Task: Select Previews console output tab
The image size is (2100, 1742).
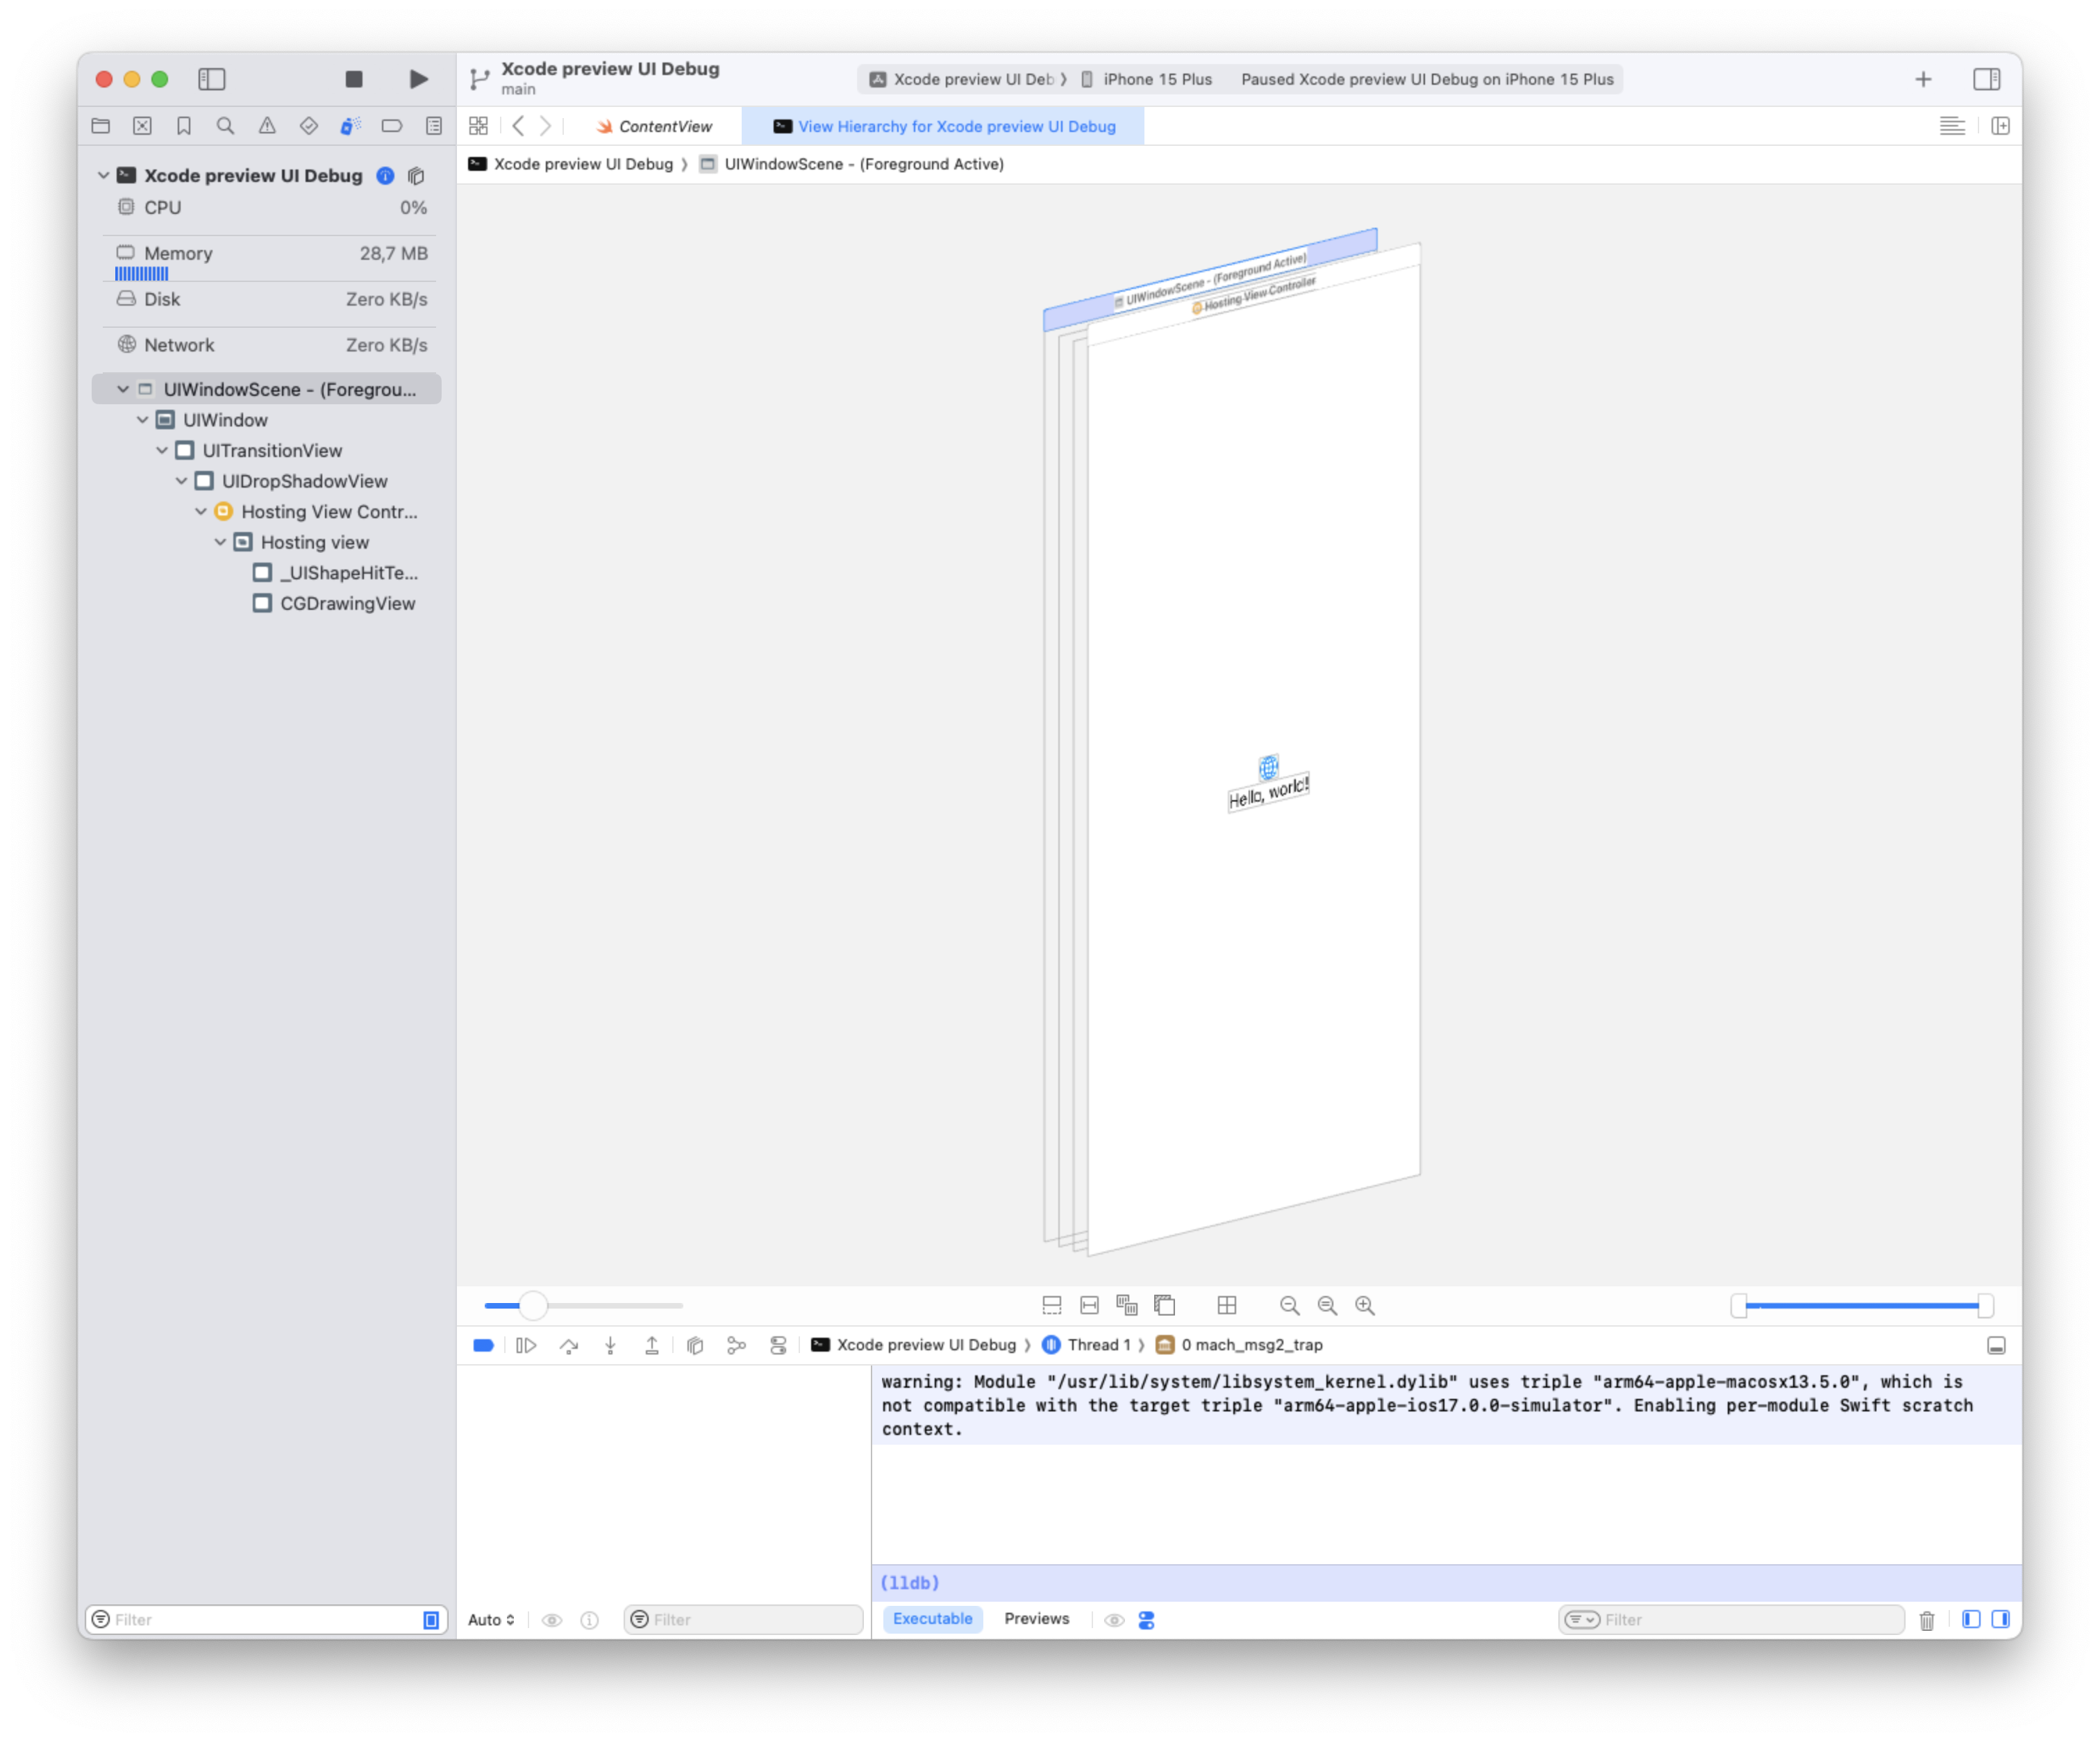Action: click(x=1037, y=1619)
